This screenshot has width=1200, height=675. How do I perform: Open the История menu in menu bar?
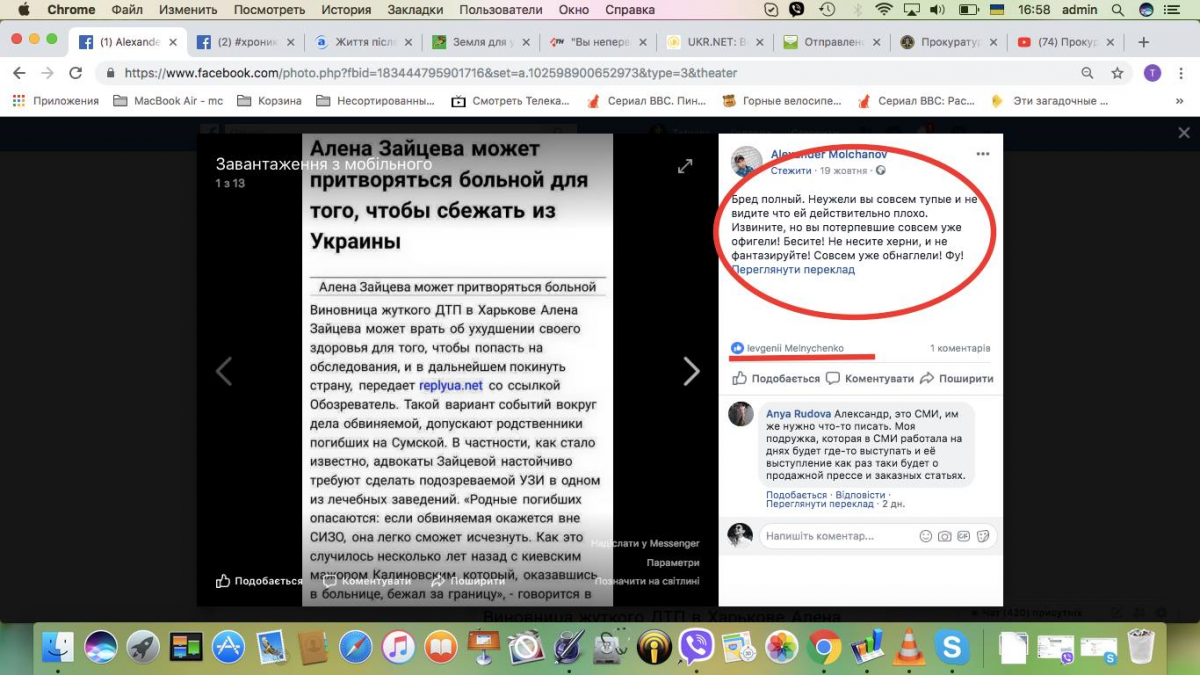click(x=346, y=10)
